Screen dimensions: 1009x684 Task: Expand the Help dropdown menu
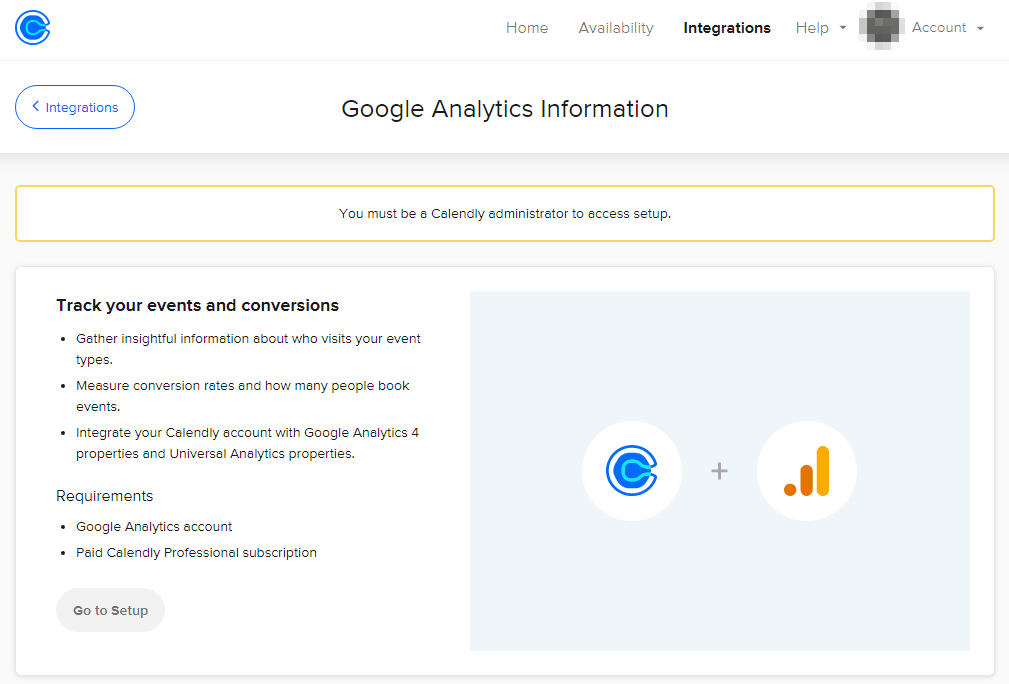coord(820,28)
